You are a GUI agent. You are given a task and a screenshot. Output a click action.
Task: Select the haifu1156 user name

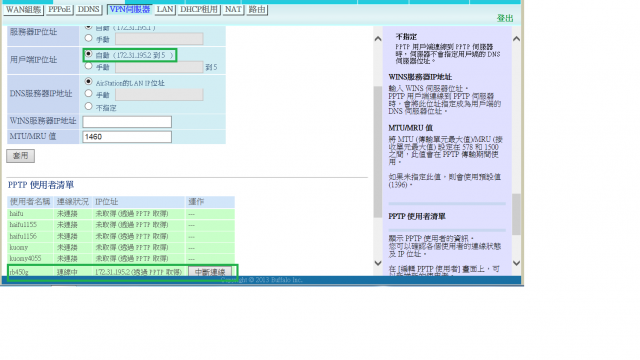[23, 236]
